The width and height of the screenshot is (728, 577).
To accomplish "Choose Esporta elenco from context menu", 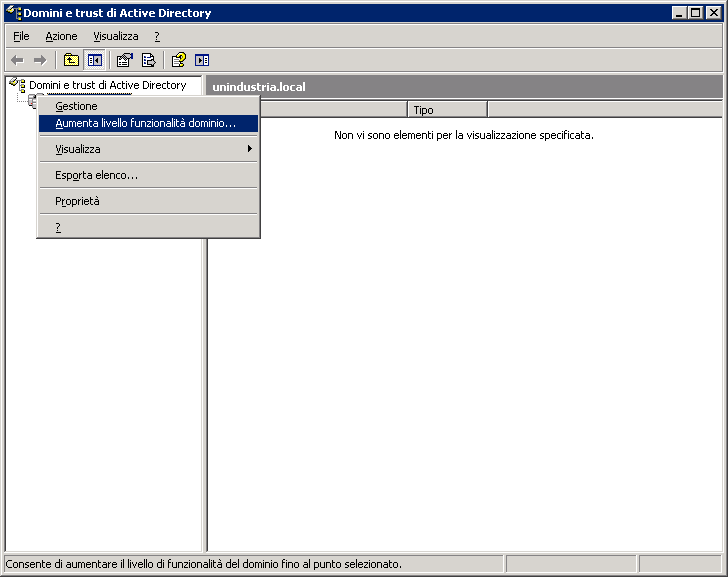I will coord(148,175).
